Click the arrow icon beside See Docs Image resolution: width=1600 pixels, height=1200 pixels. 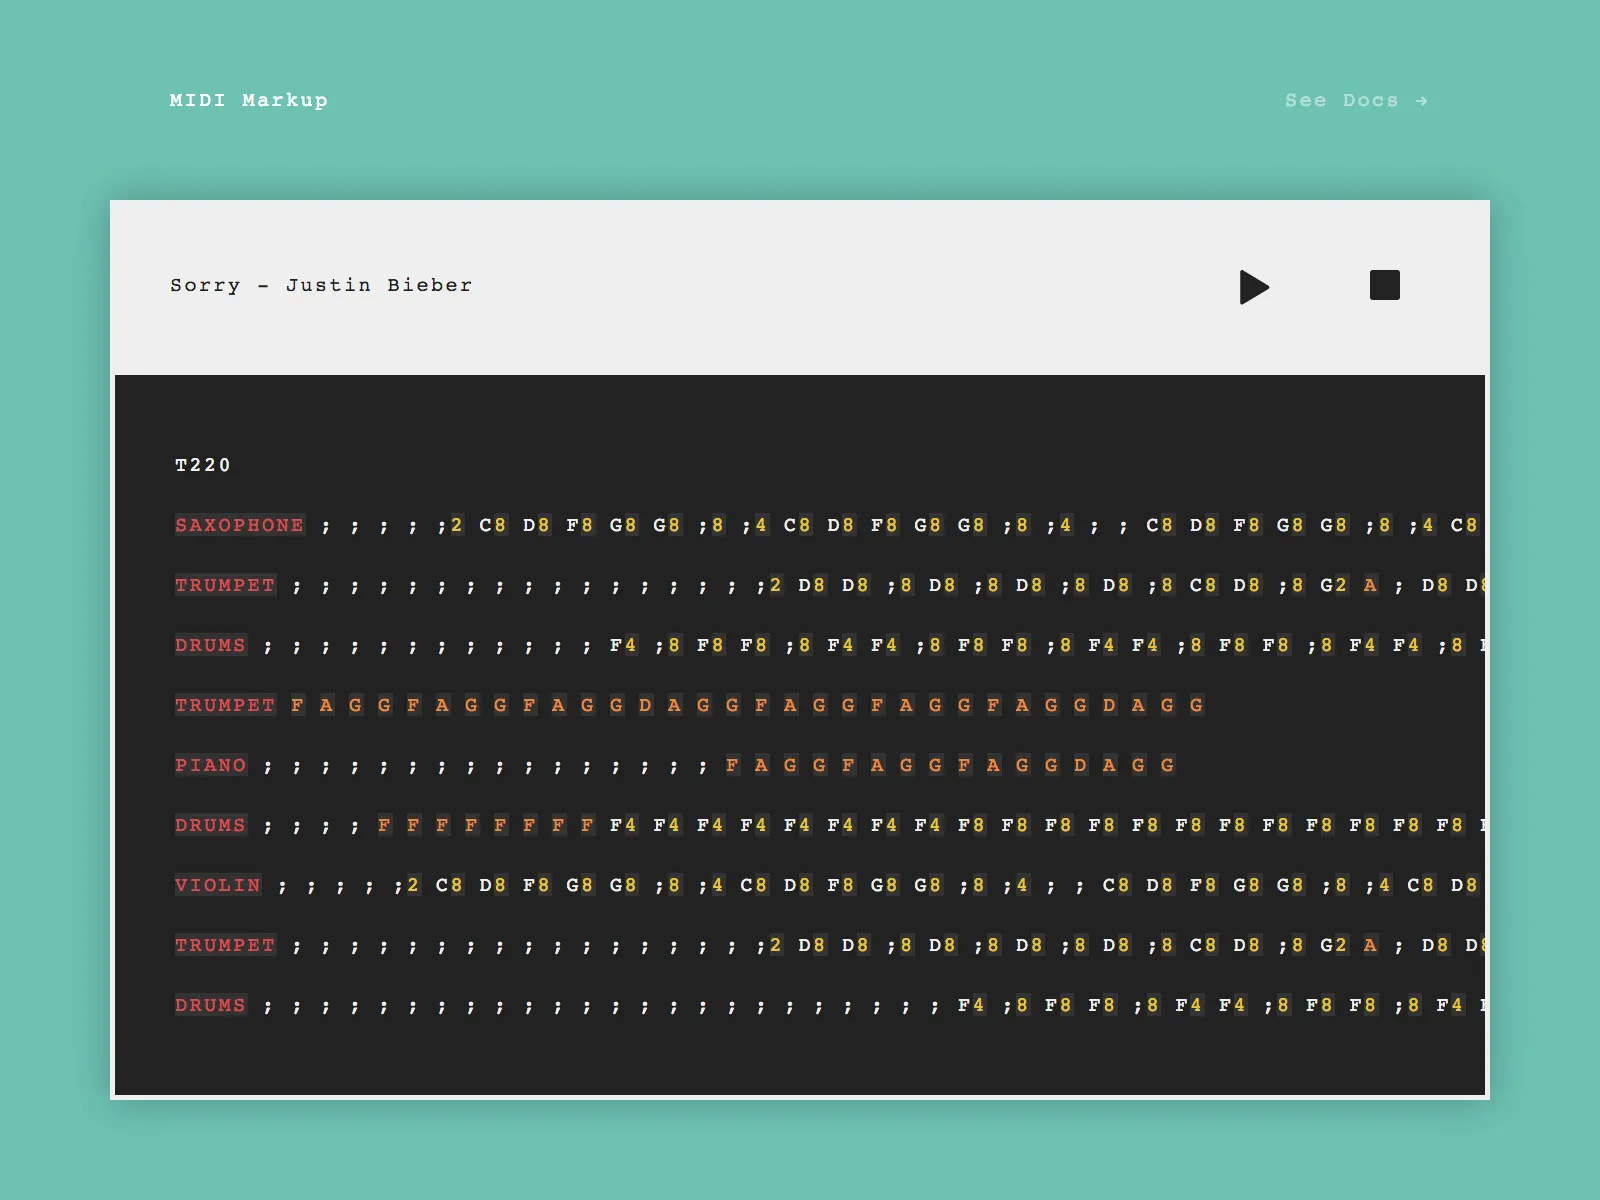coord(1421,101)
